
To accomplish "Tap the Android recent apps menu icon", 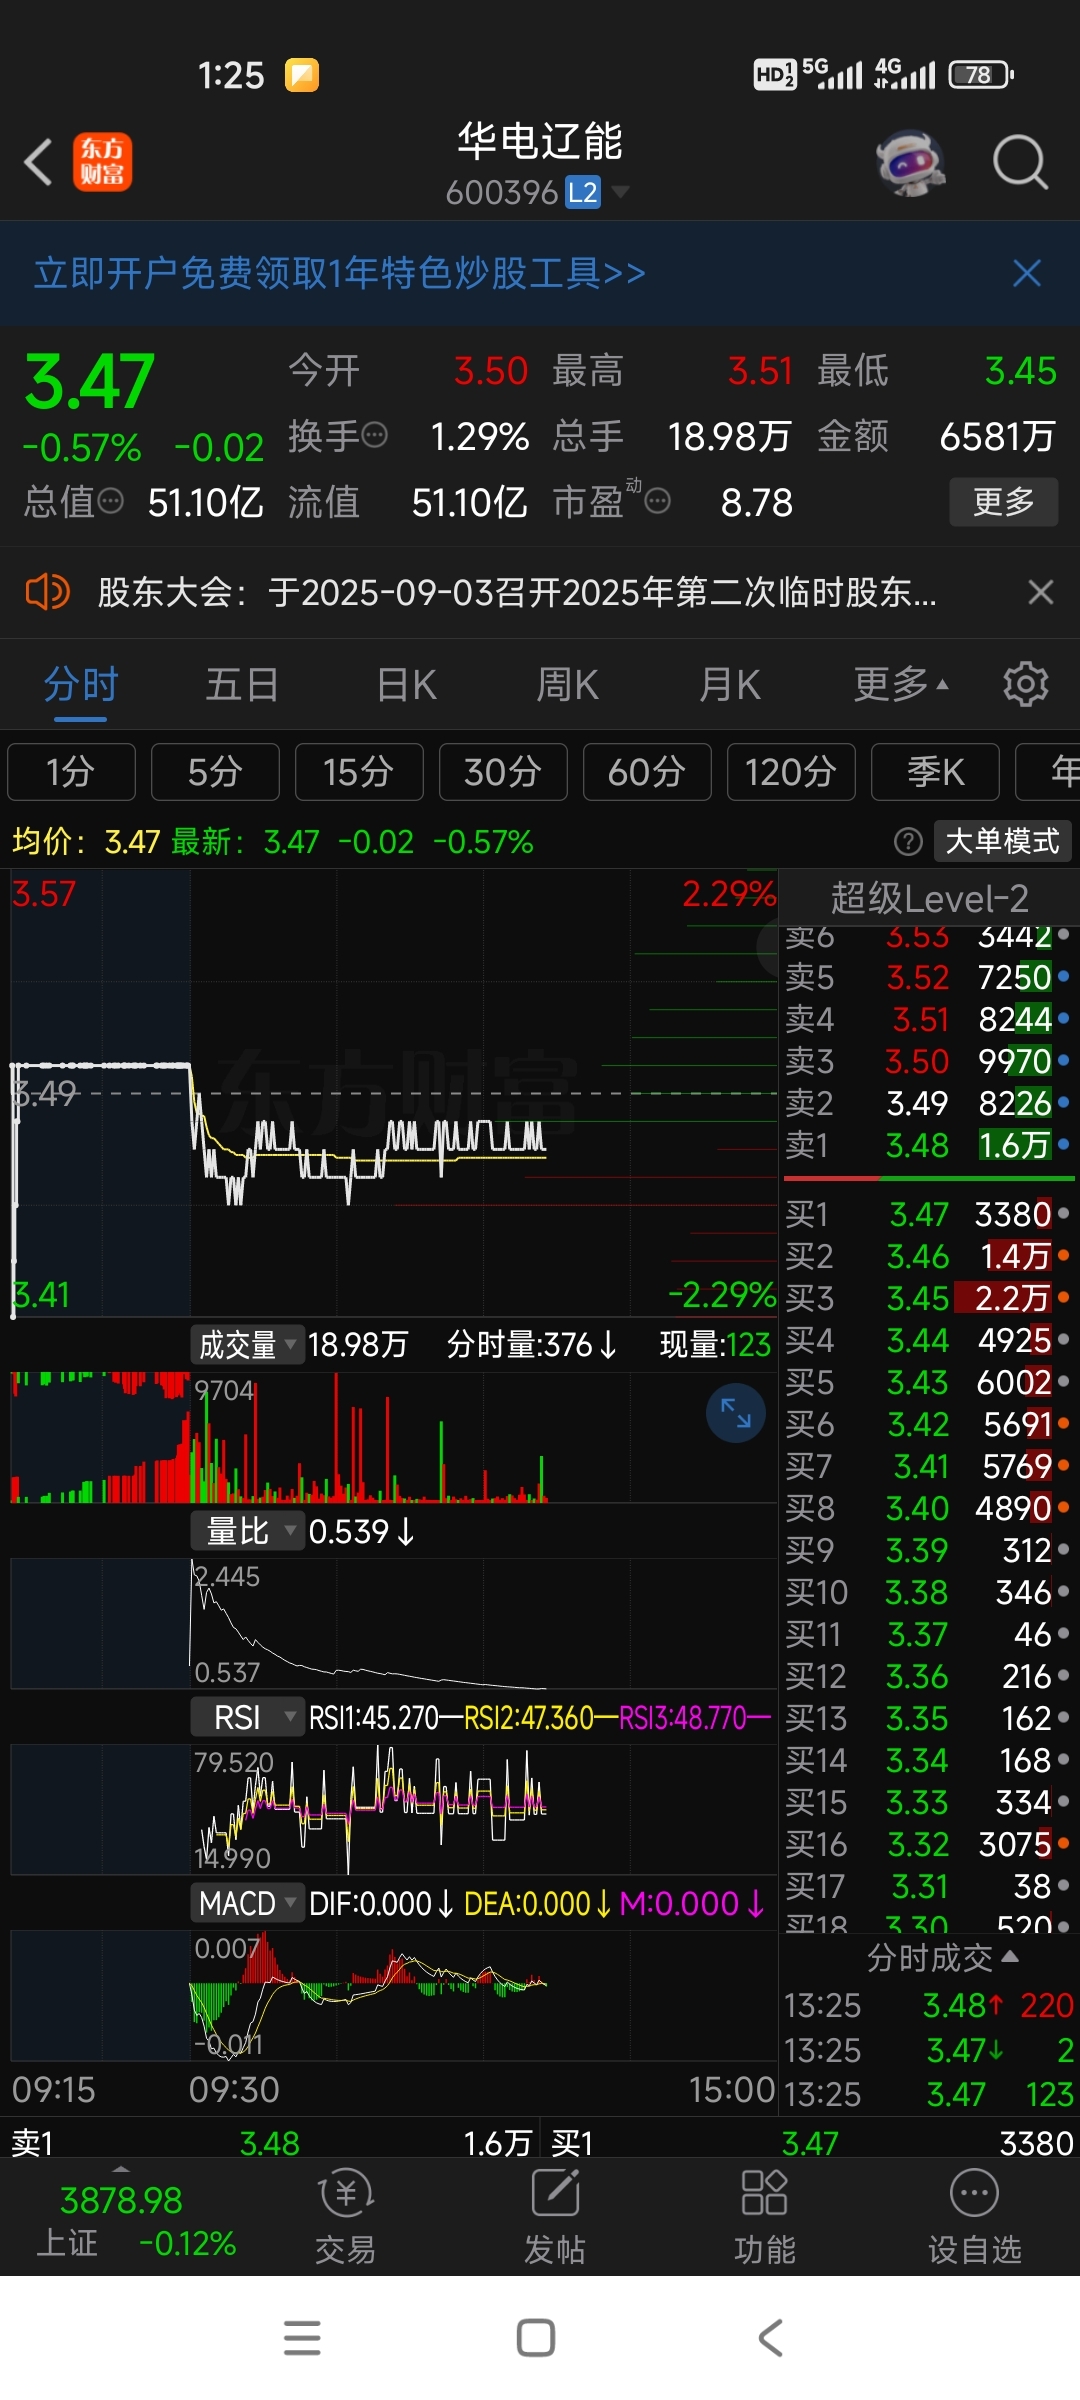I will 302,2338.
